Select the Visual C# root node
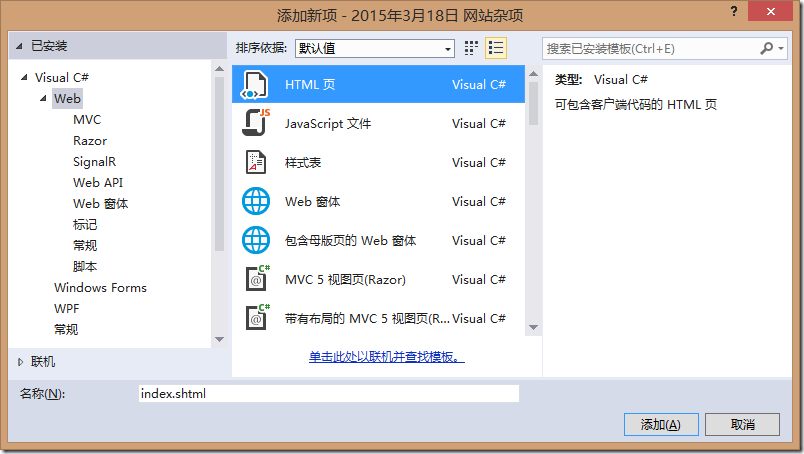 click(62, 77)
